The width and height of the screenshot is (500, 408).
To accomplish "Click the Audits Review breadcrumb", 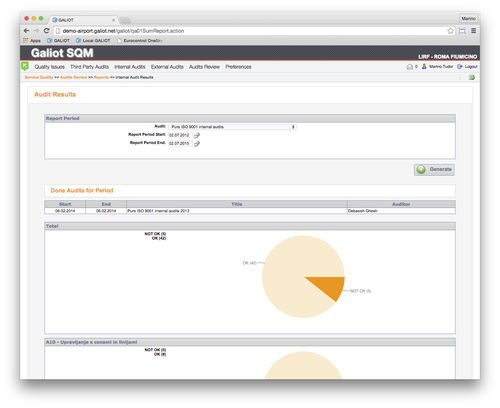I will click(x=73, y=77).
